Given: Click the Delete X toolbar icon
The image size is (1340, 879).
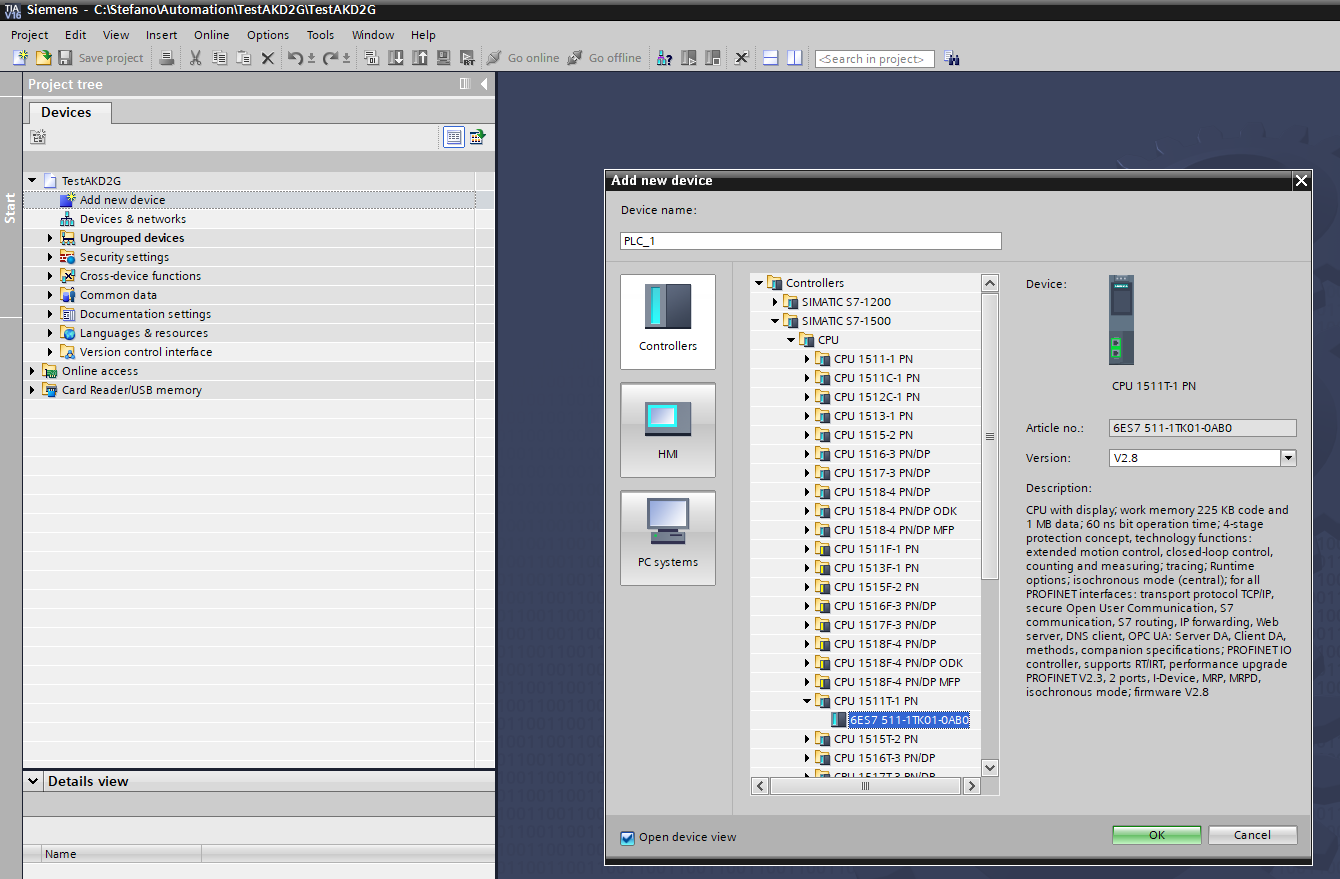Looking at the screenshot, I should point(267,58).
